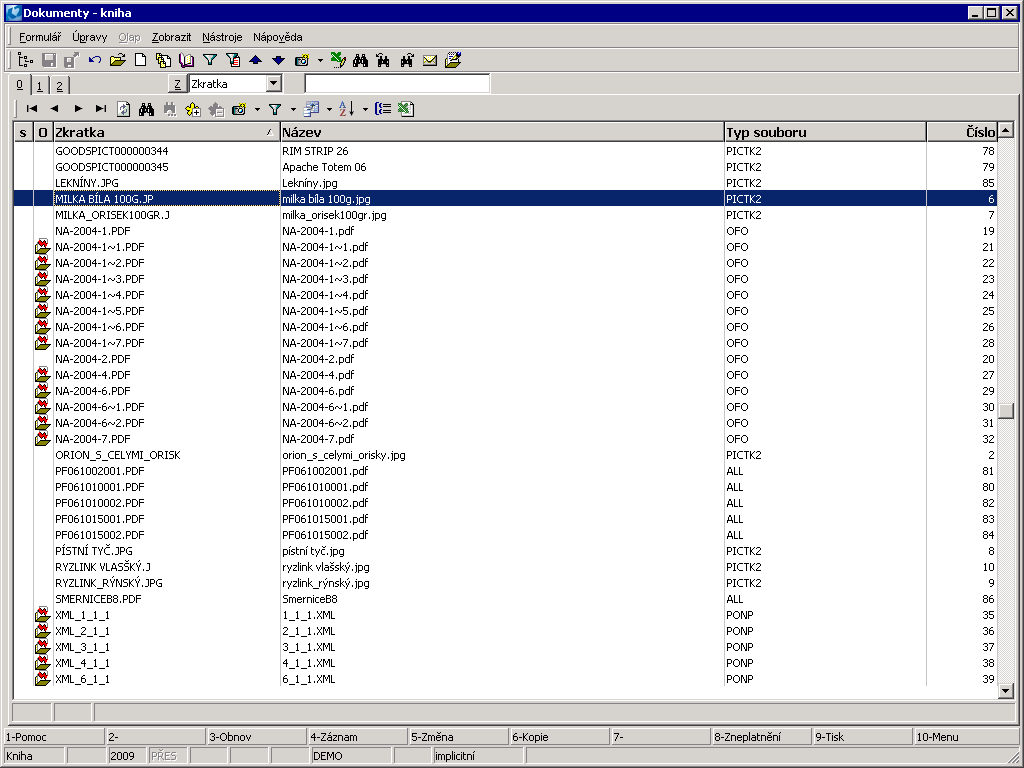This screenshot has width=1024, height=768.
Task: Jump to first record with navigation arrow
Action: pyautogui.click(x=32, y=109)
